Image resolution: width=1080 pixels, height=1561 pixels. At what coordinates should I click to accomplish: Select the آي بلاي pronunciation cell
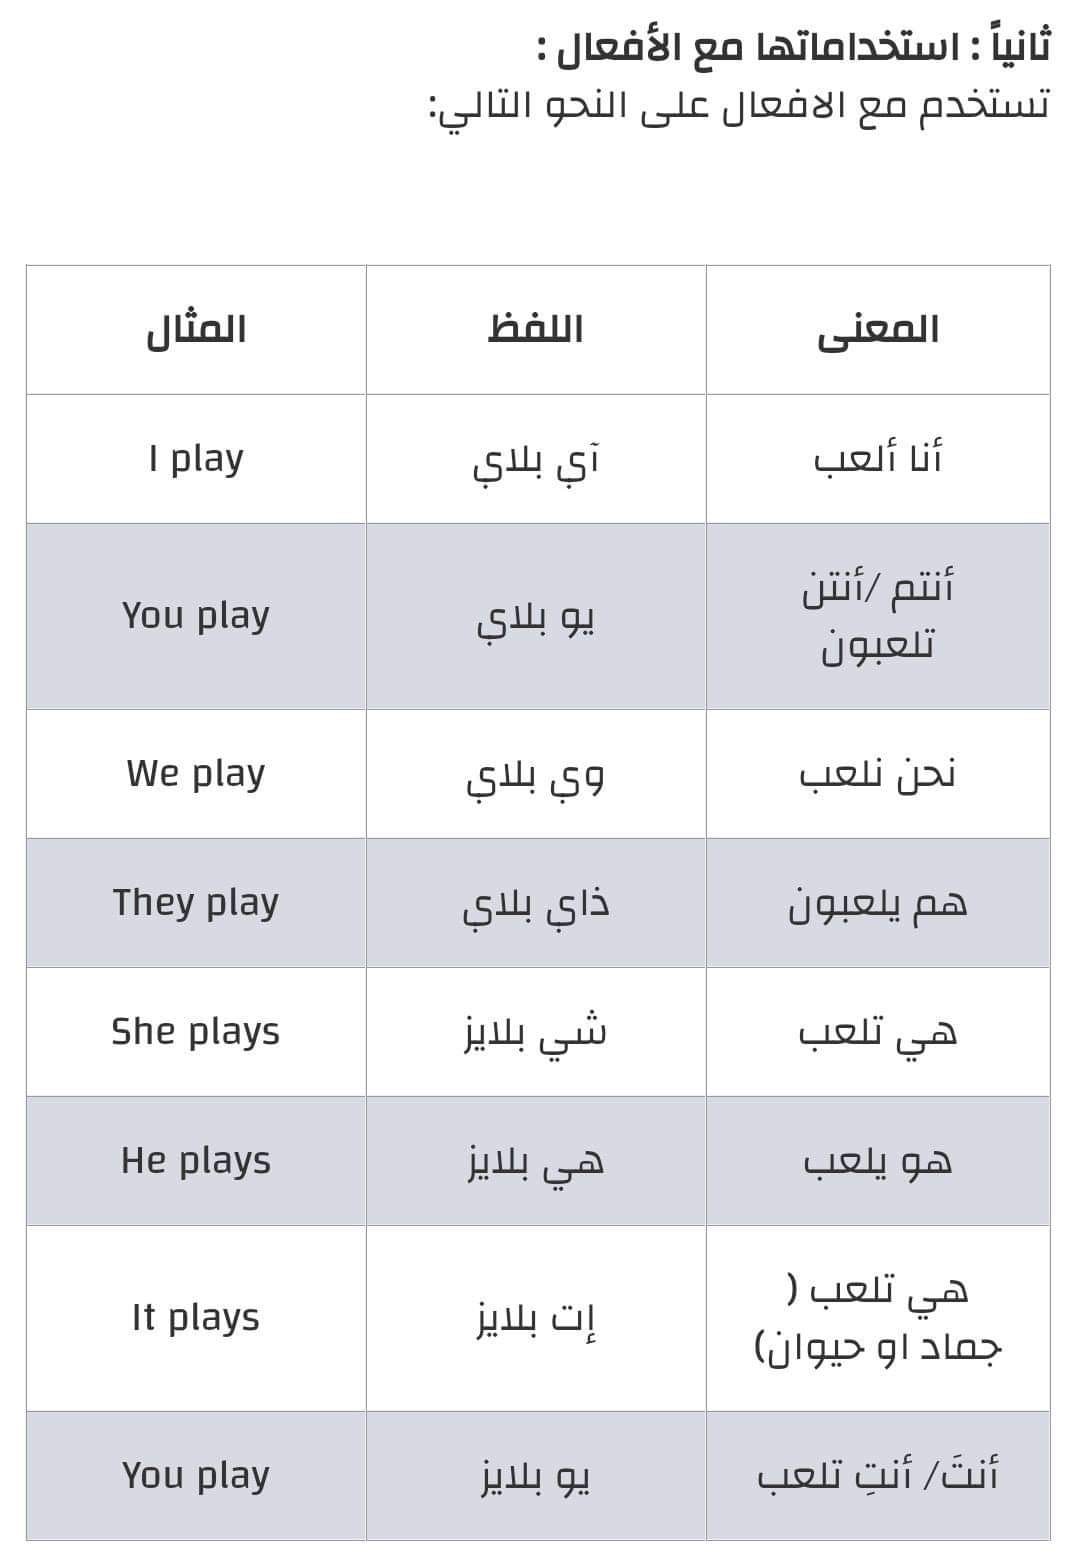[x=536, y=459]
